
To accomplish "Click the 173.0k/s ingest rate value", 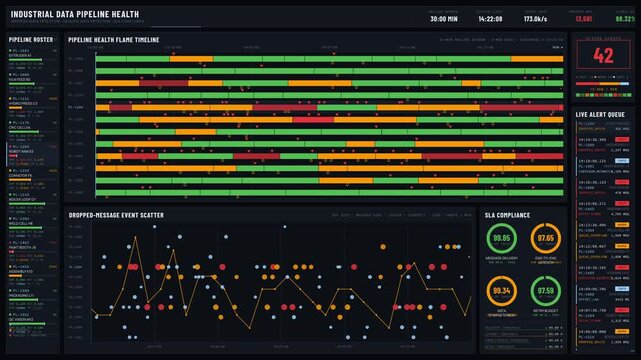I will [x=535, y=19].
